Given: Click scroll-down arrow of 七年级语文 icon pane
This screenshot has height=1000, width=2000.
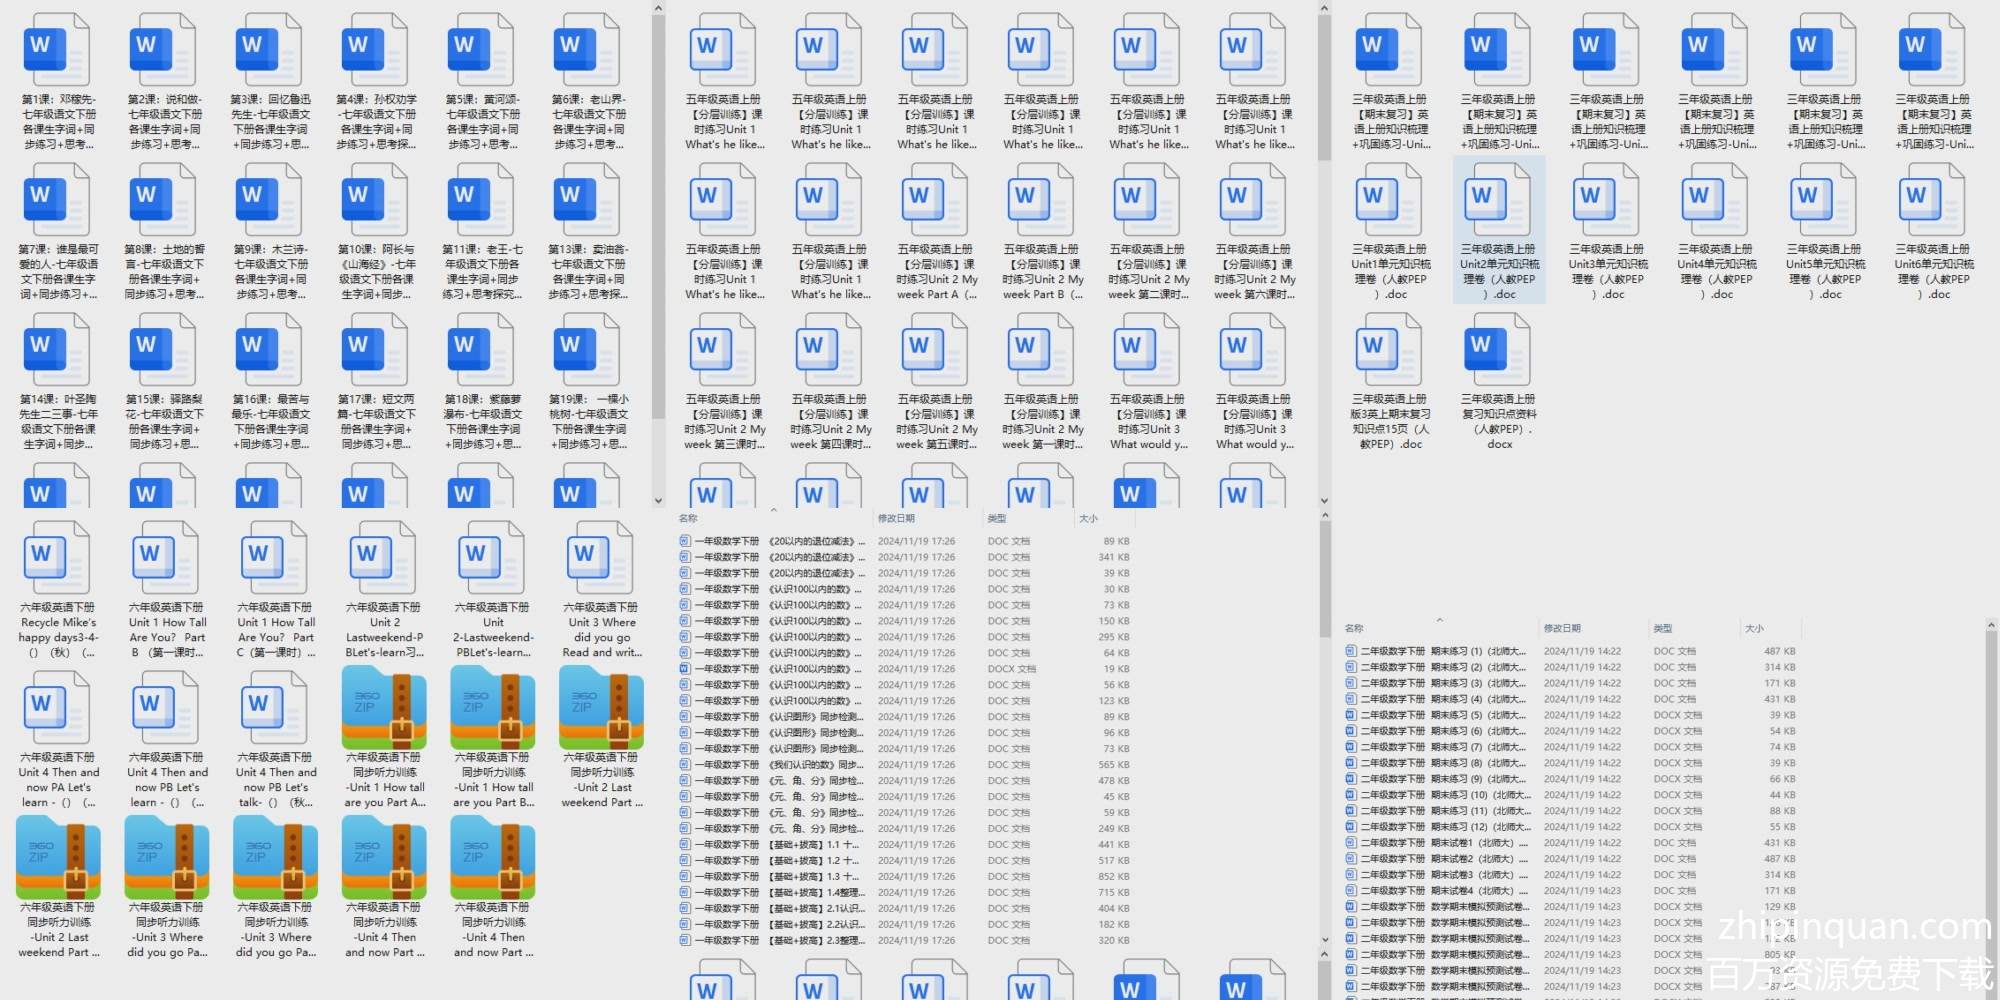Looking at the screenshot, I should pos(658,501).
